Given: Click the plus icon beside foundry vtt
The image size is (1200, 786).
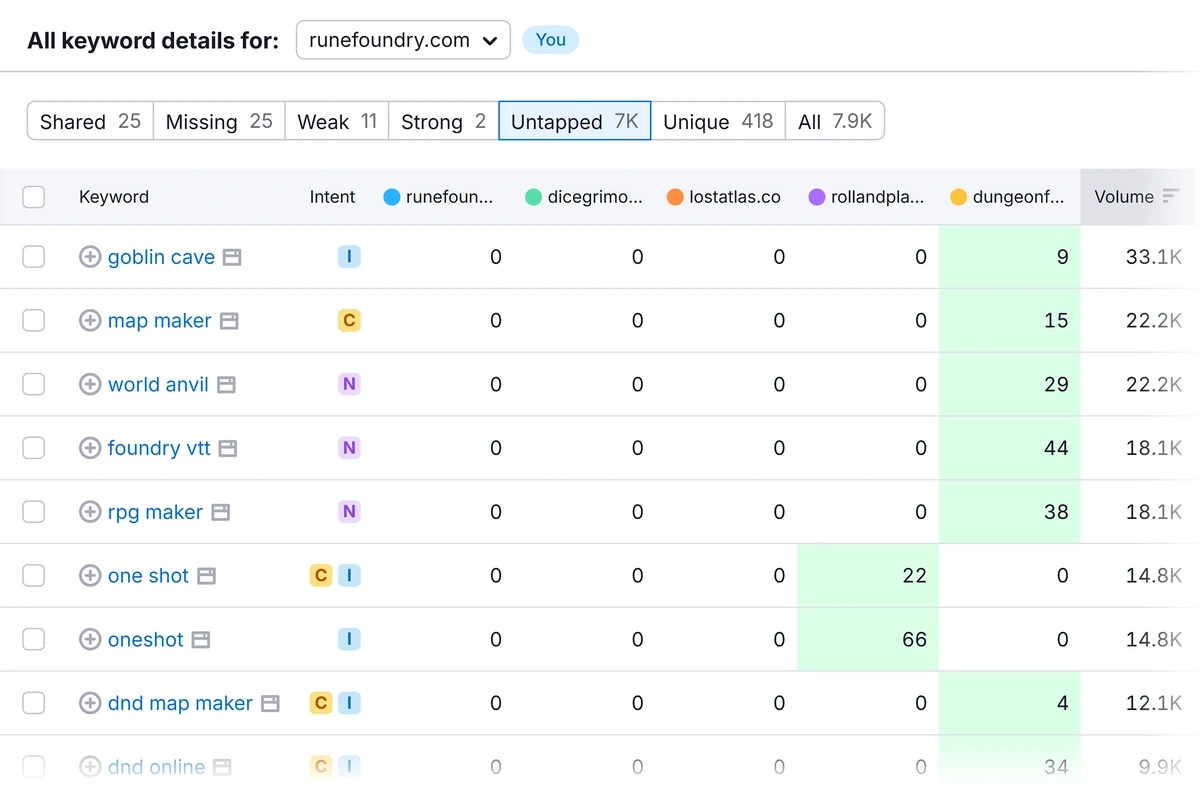Looking at the screenshot, I should tap(90, 448).
